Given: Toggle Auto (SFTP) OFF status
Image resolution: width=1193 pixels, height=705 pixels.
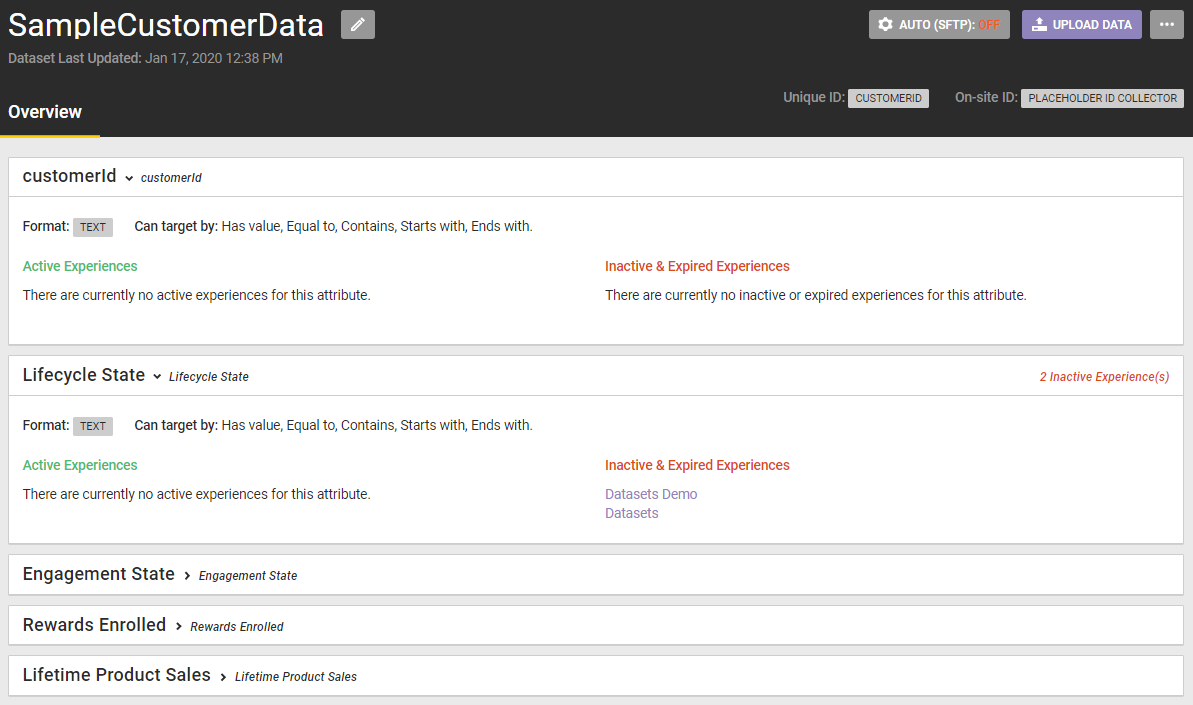Looking at the screenshot, I should (989, 25).
